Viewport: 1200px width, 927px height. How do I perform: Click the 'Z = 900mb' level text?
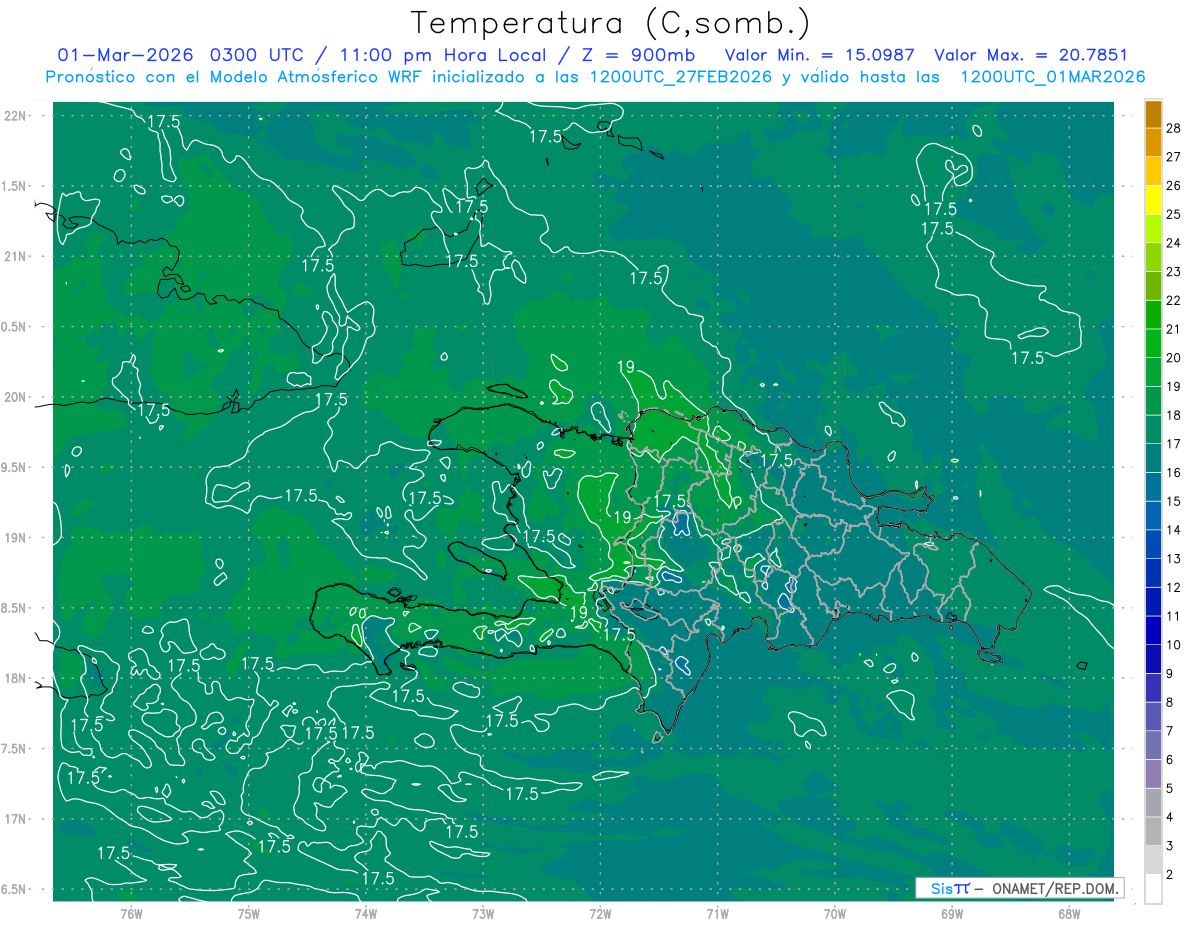click(636, 55)
